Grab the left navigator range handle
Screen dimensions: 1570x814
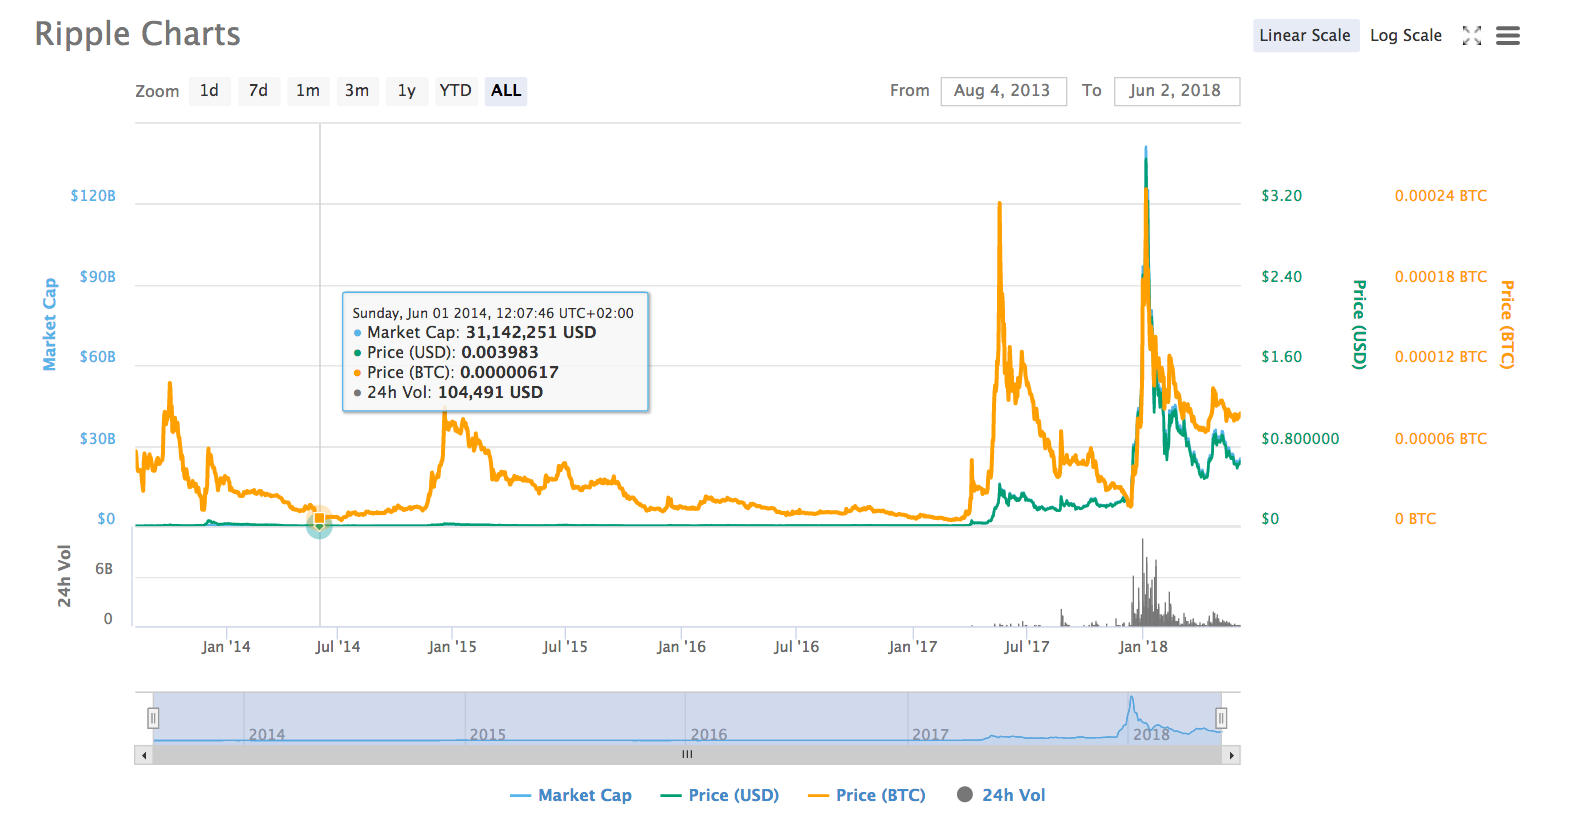pyautogui.click(x=153, y=719)
